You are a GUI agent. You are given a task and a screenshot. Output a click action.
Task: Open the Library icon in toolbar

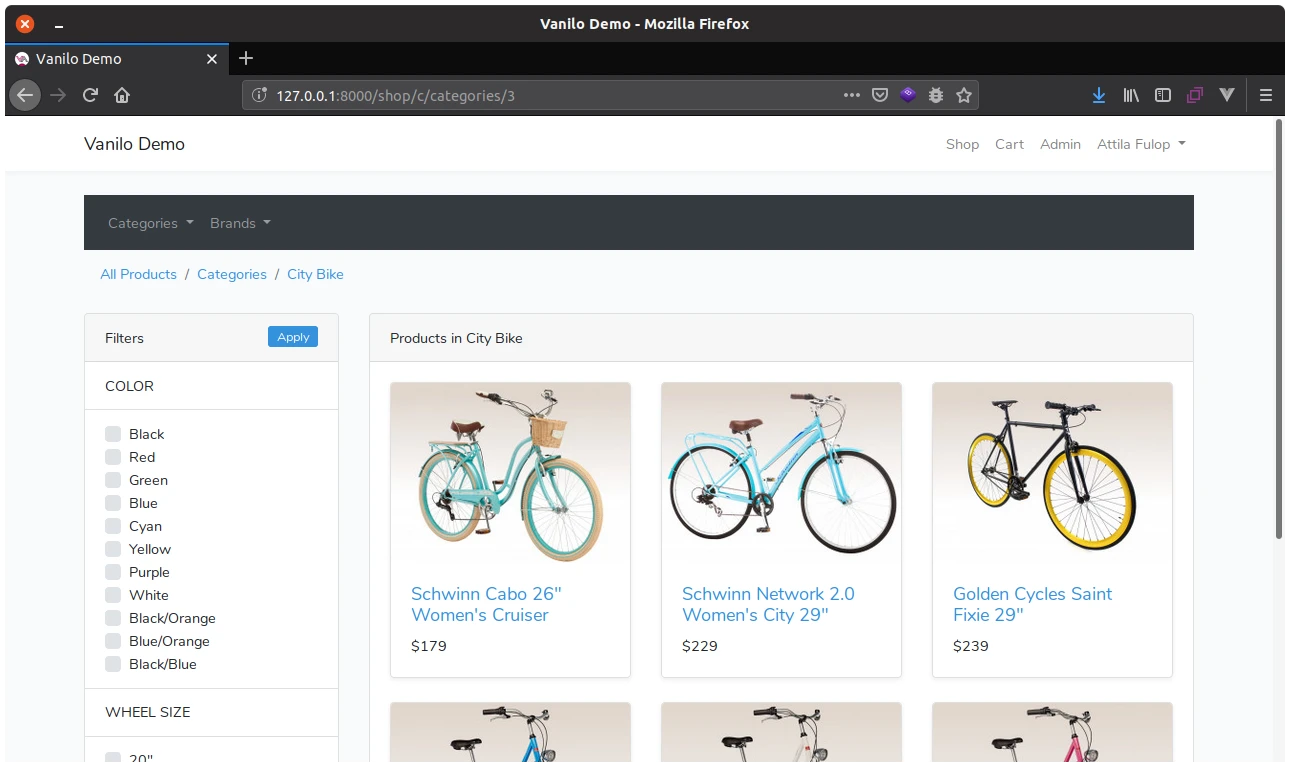pos(1131,95)
